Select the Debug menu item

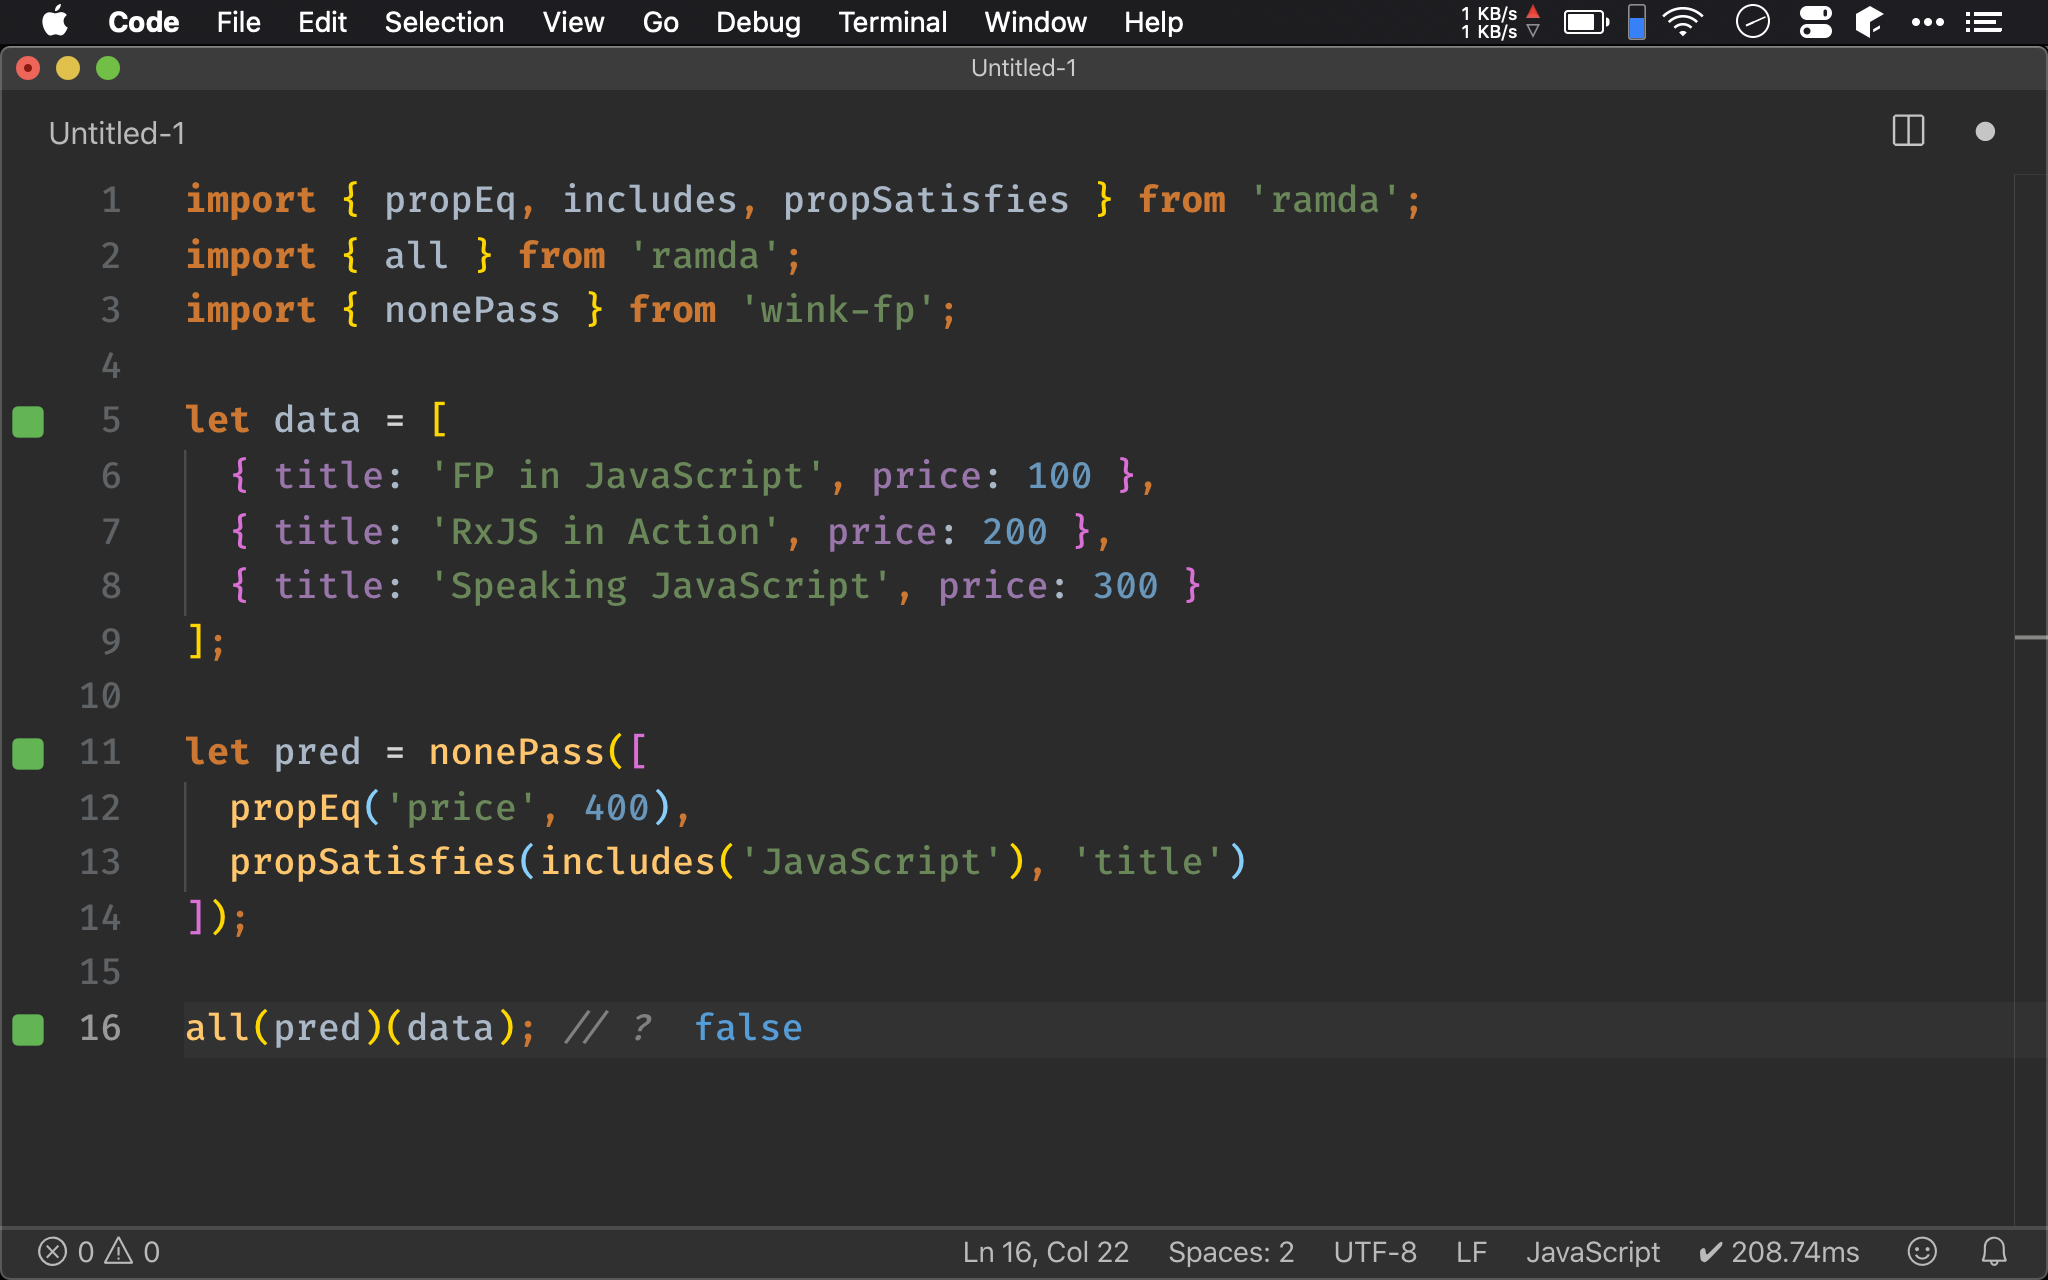(x=756, y=22)
